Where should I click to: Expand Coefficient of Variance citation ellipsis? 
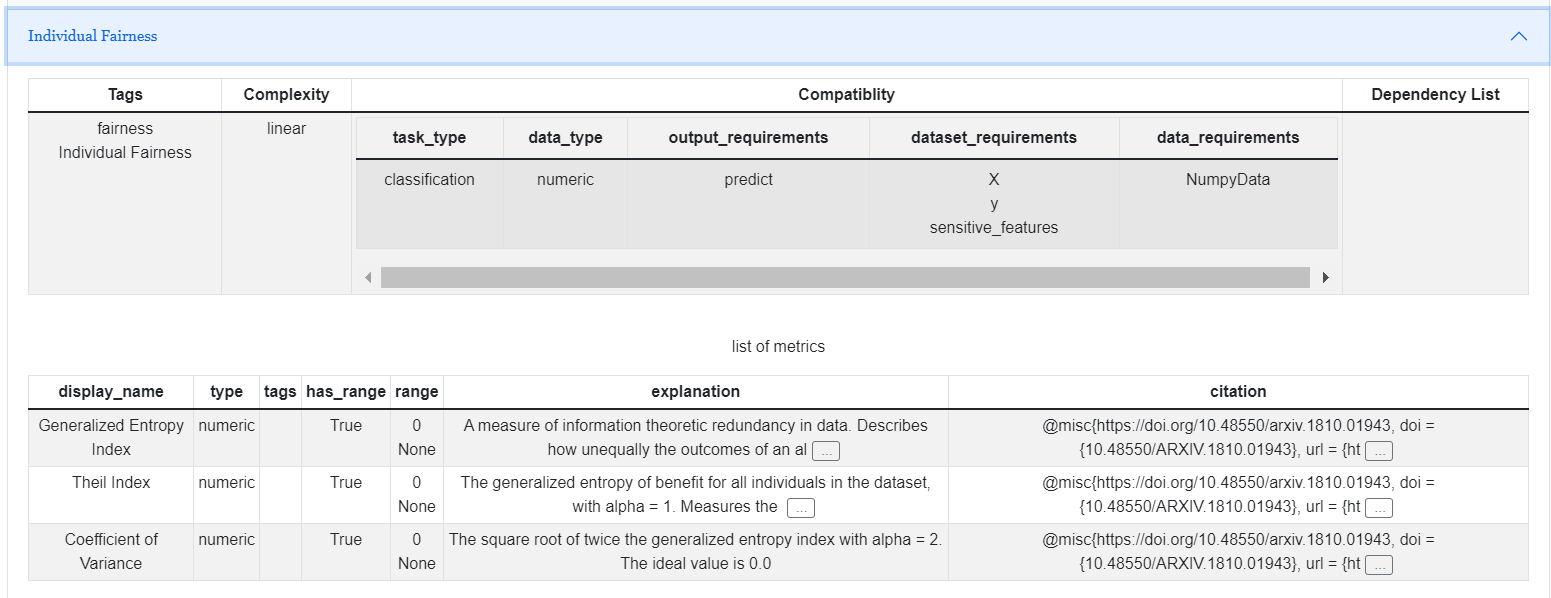click(1379, 565)
